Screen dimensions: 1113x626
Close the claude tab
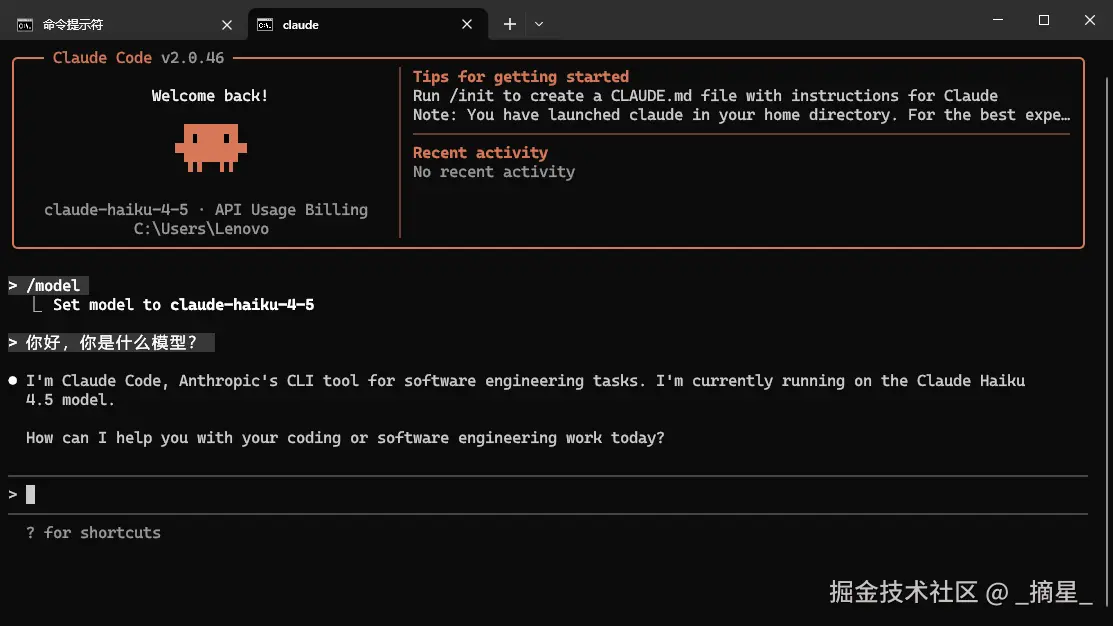point(467,24)
